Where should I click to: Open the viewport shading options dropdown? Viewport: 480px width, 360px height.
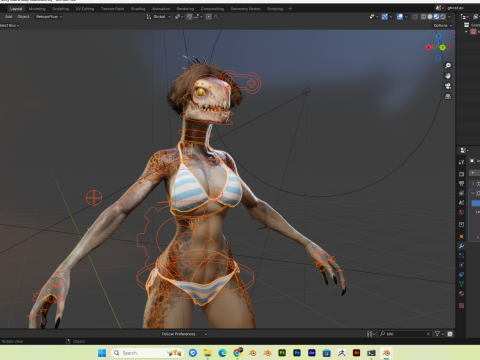(450, 17)
